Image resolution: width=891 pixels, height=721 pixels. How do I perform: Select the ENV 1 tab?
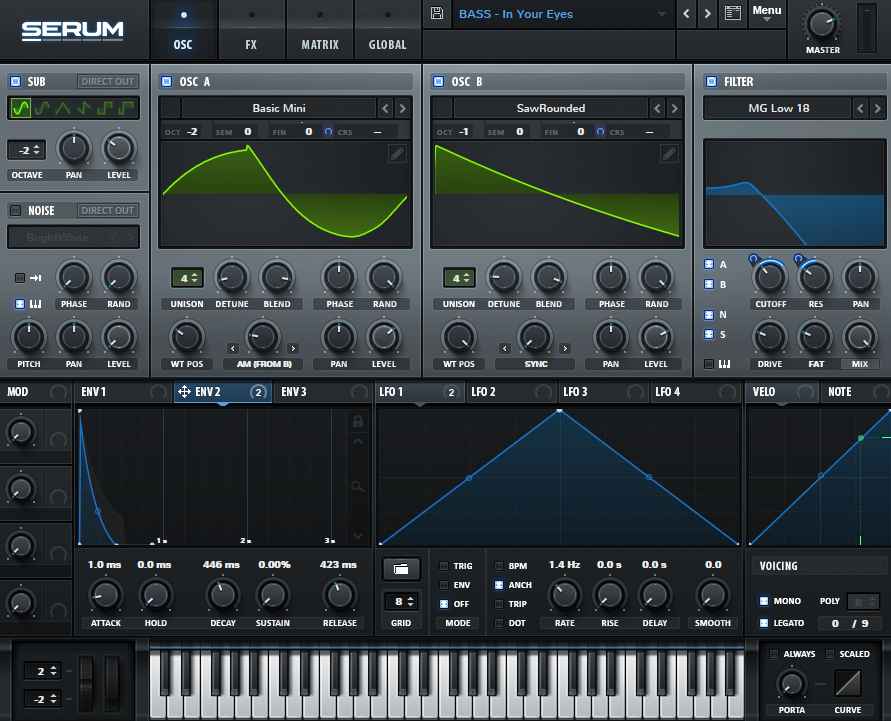point(123,392)
